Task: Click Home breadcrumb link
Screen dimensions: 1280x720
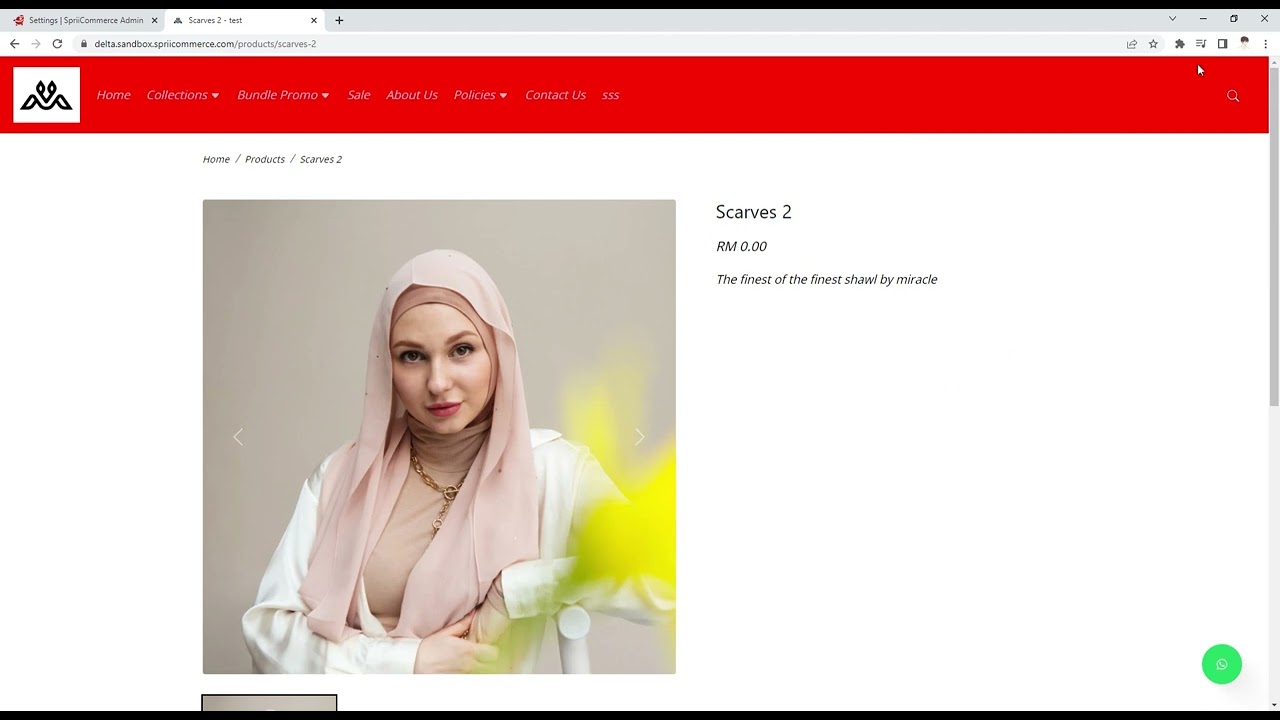Action: pos(216,159)
